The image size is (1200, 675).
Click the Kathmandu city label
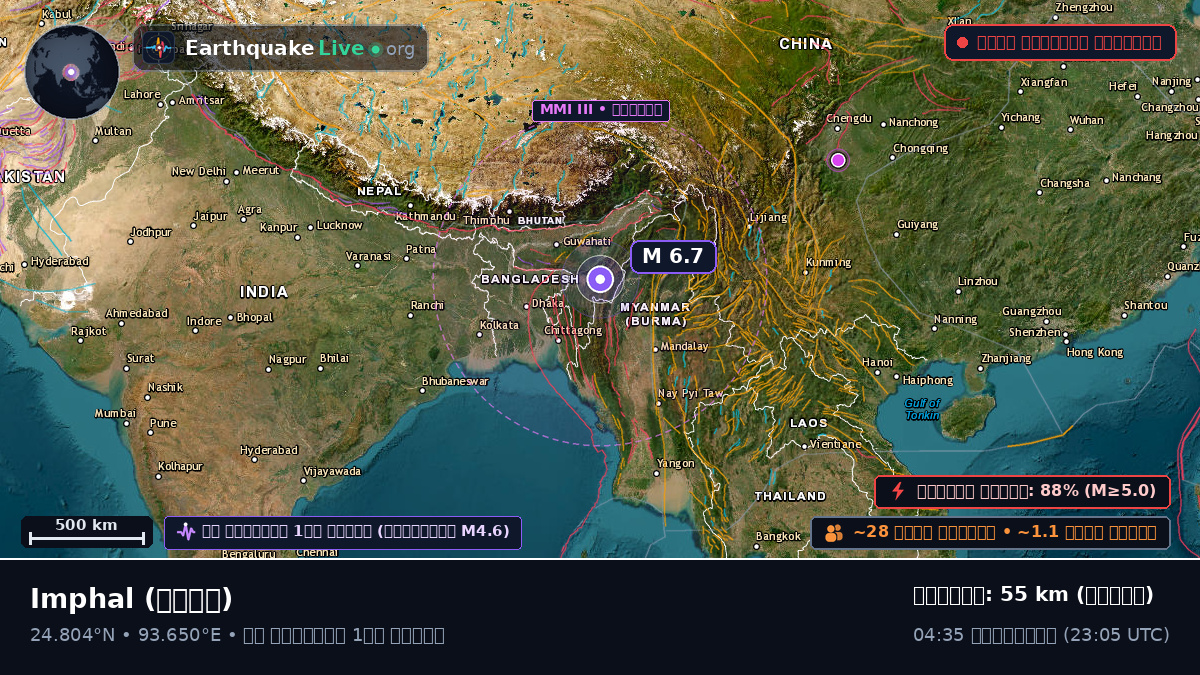coord(426,216)
